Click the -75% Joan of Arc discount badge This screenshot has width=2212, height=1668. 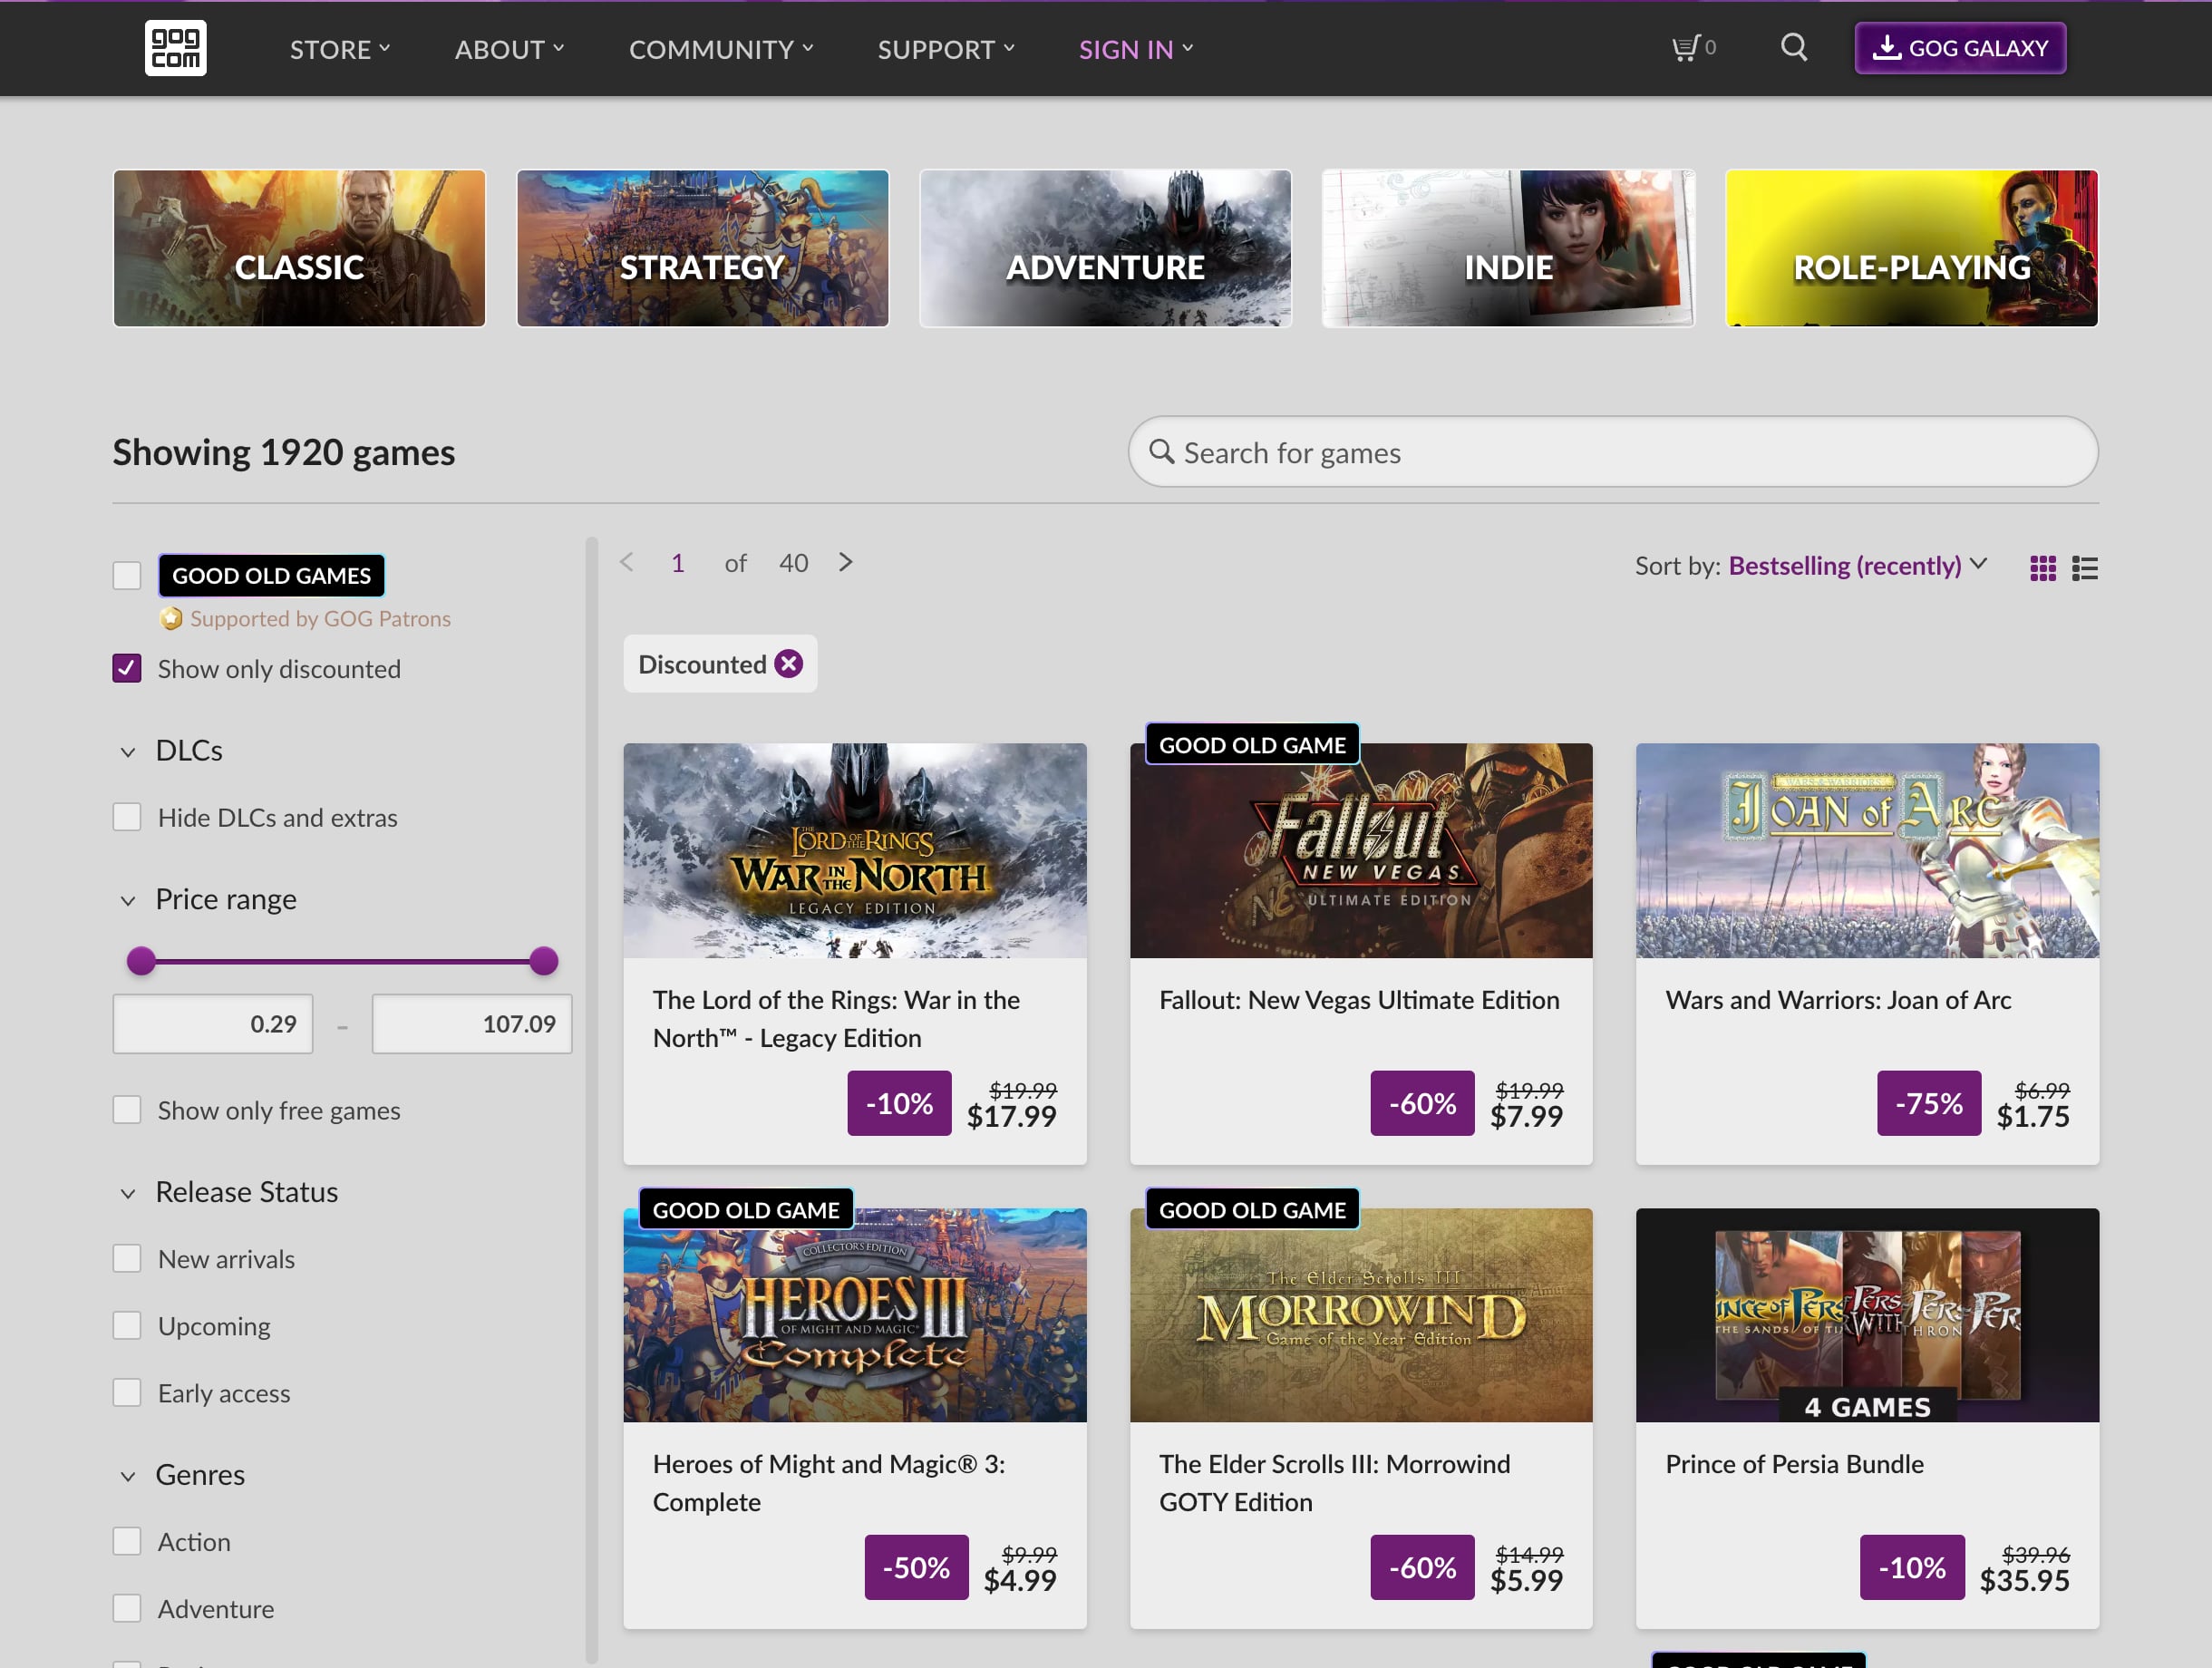tap(1929, 1103)
